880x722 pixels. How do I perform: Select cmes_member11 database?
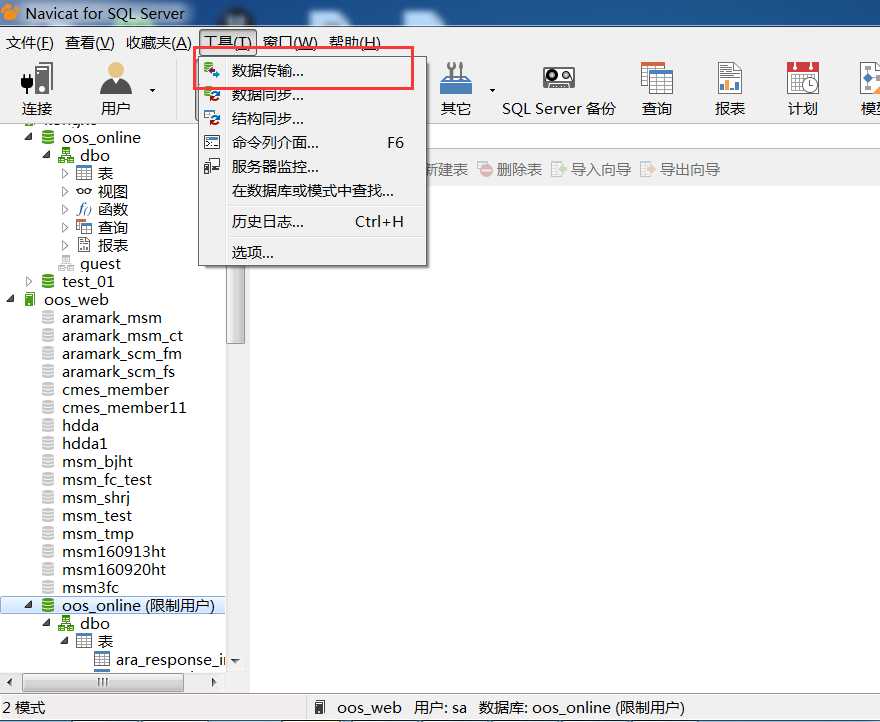point(124,407)
